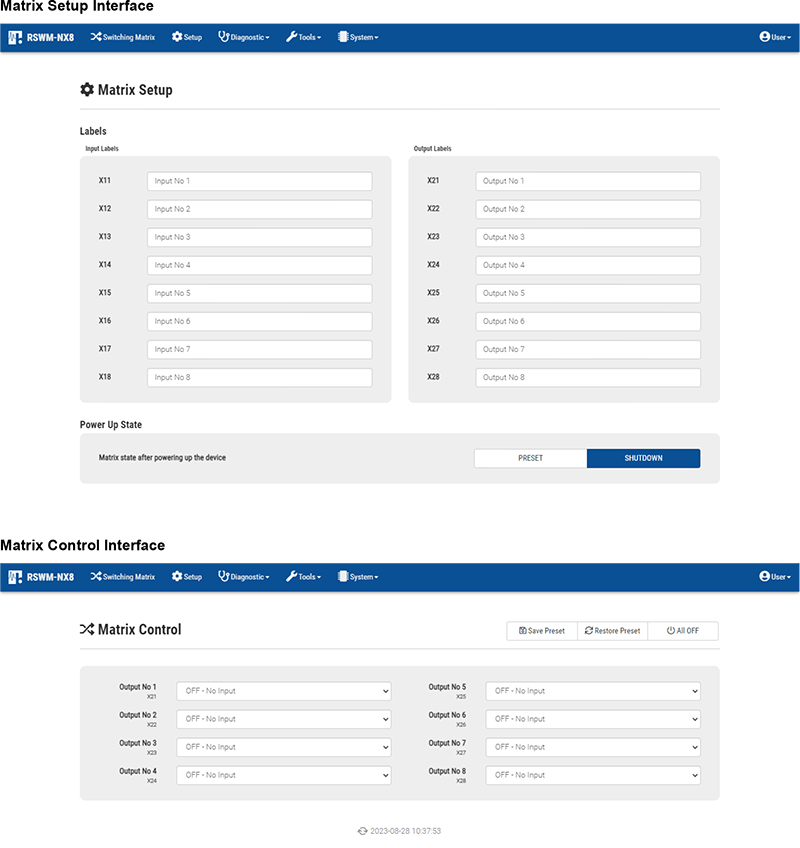This screenshot has height=848, width=800.
Task: Open the Output No 8 input dropdown
Action: pos(593,775)
